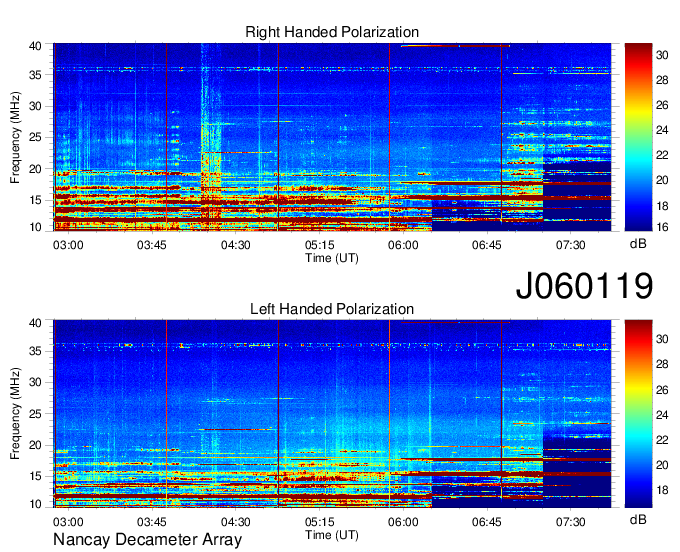Click the 20 MHz frequency tick on Left Handed plot
680x552 pixels.
(35, 445)
